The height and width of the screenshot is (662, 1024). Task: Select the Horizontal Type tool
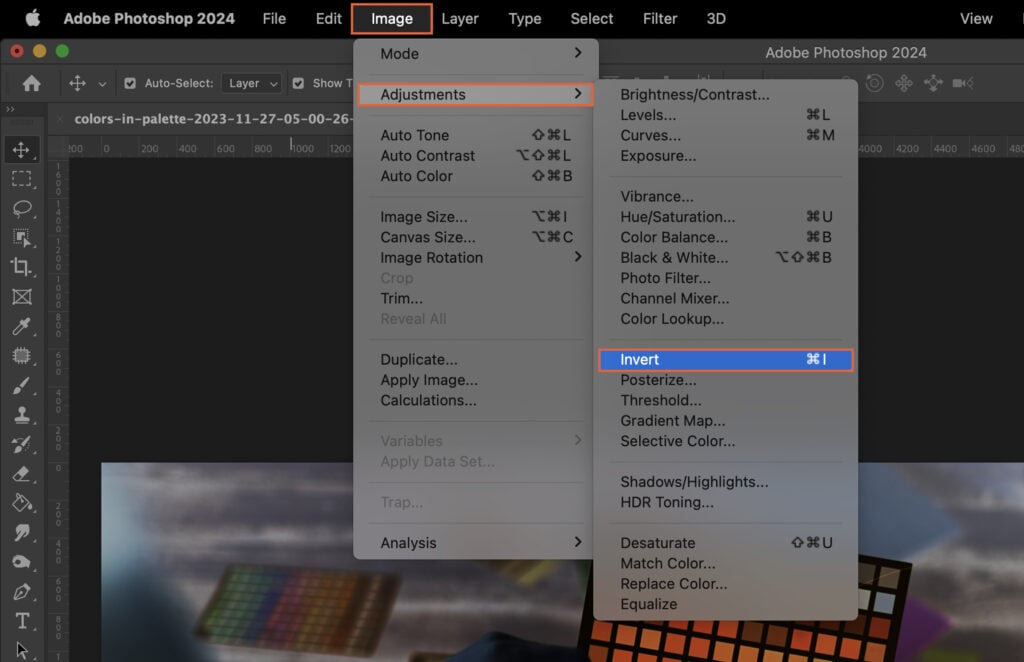coord(22,620)
